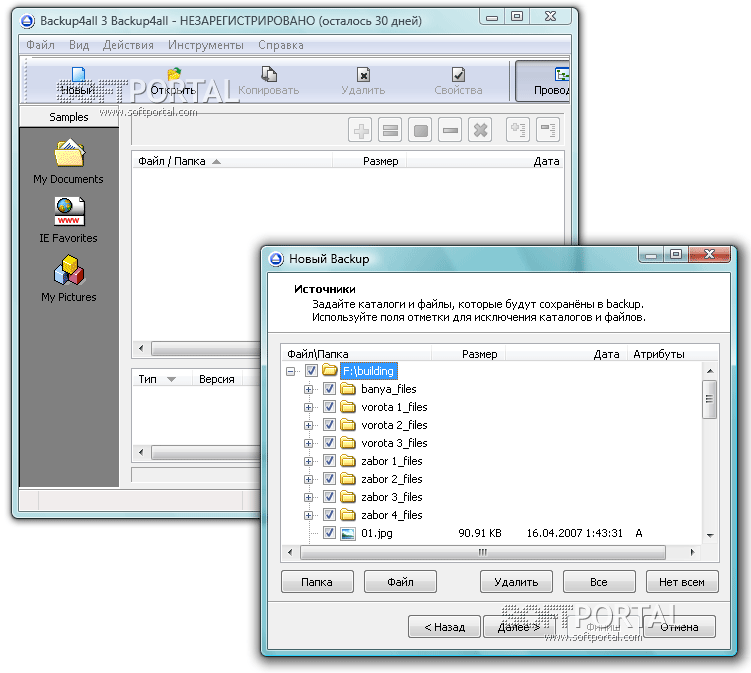Click the Папка button to add a folder
Viewport: 751px width, 673px height.
(317, 582)
